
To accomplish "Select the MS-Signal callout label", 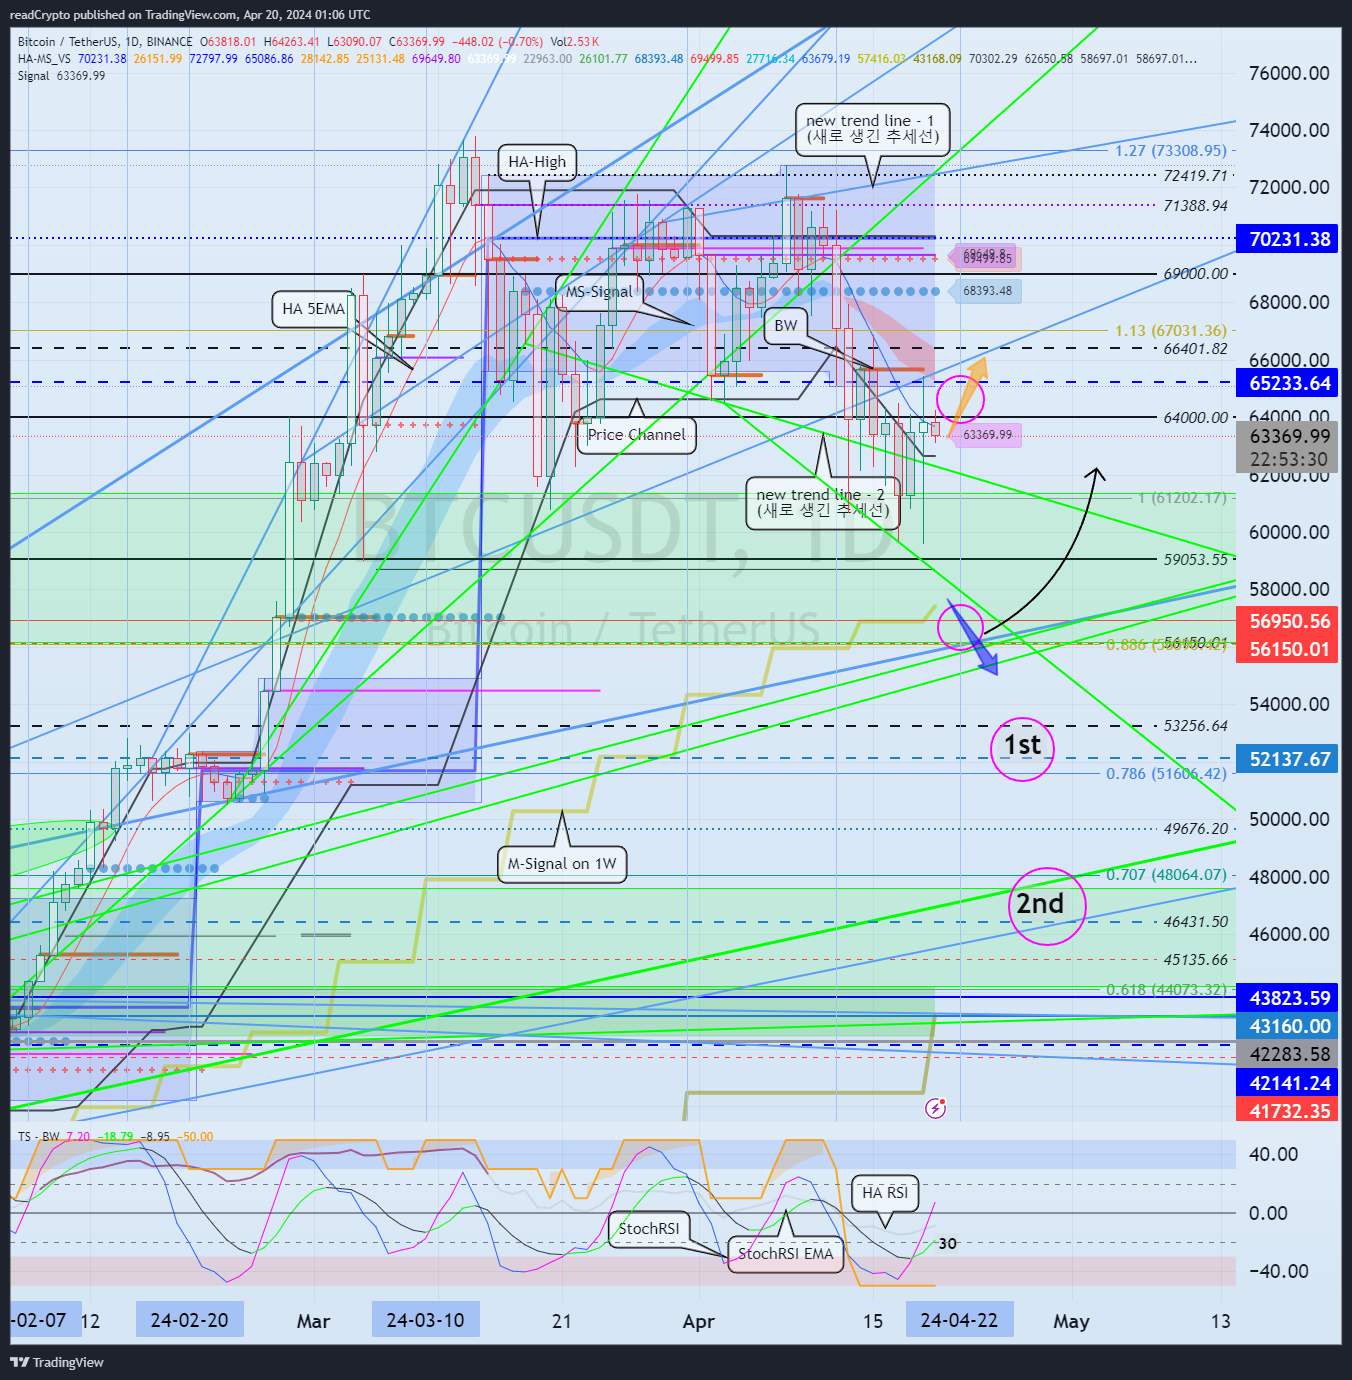I will 600,291.
